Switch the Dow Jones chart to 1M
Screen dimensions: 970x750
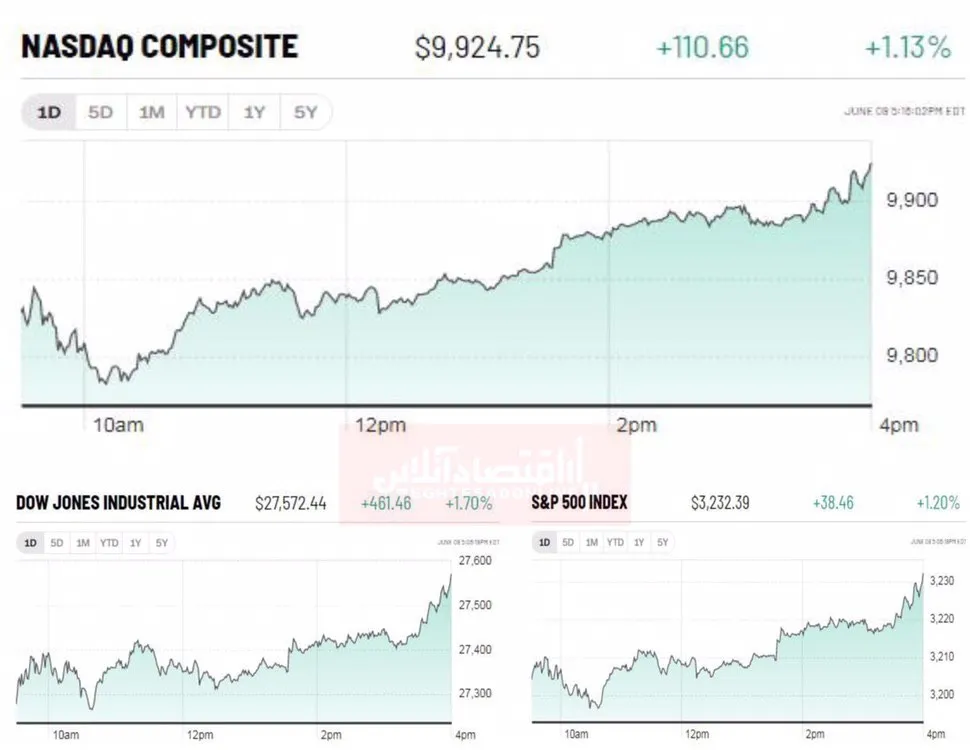click(83, 543)
